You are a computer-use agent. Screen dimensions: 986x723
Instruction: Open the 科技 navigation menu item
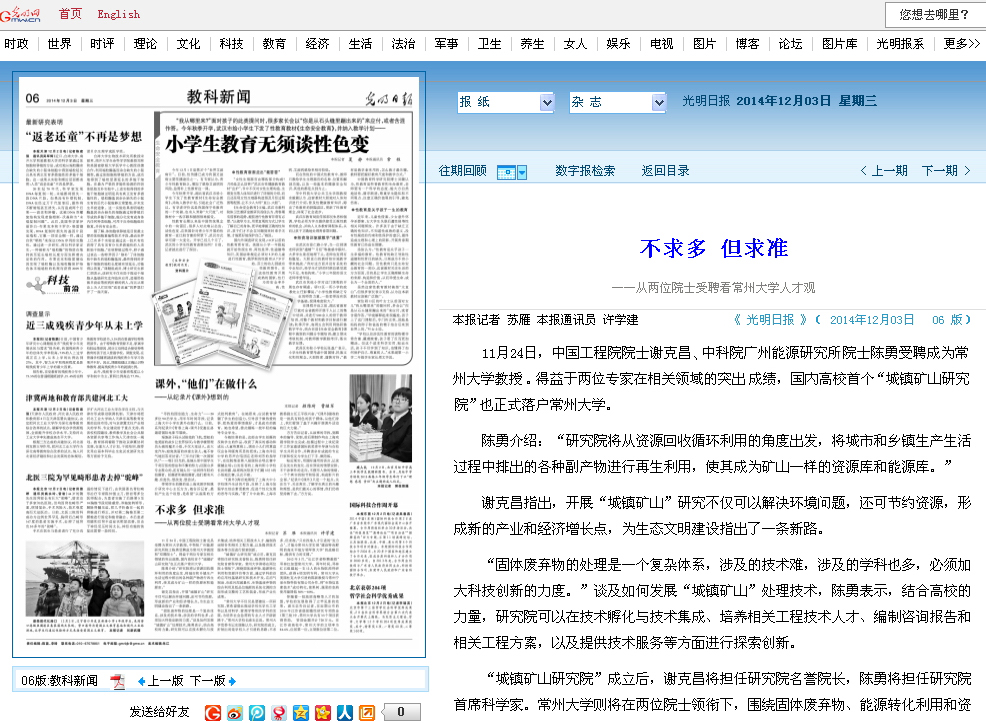pos(231,44)
